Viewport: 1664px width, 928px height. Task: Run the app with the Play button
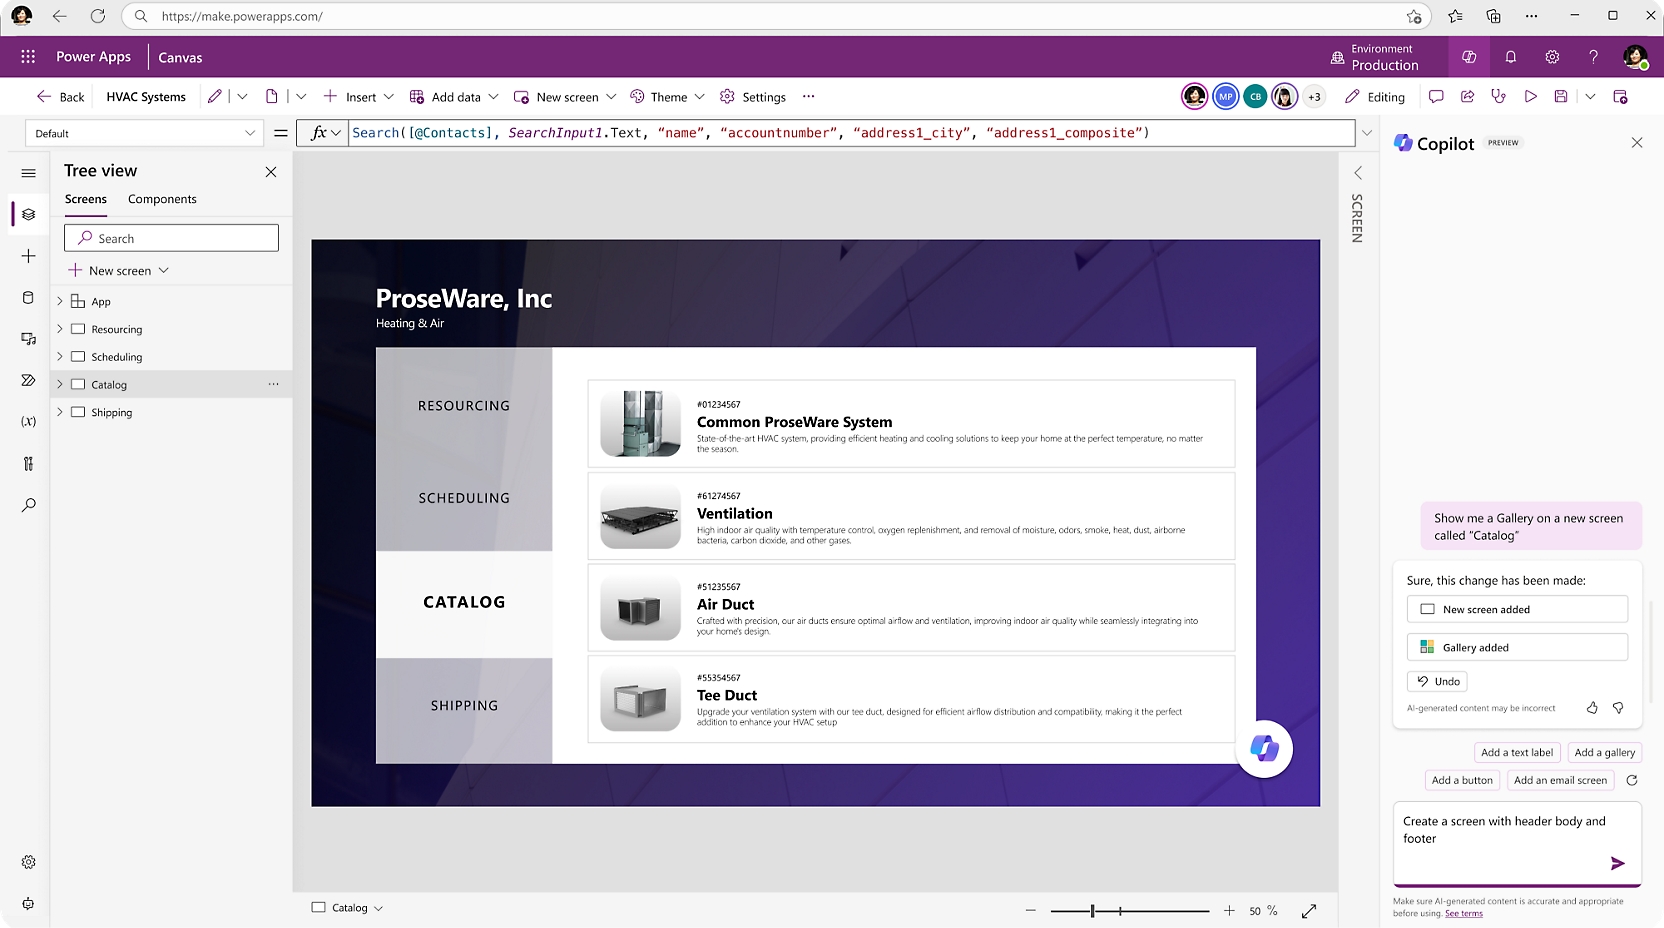[1530, 96]
